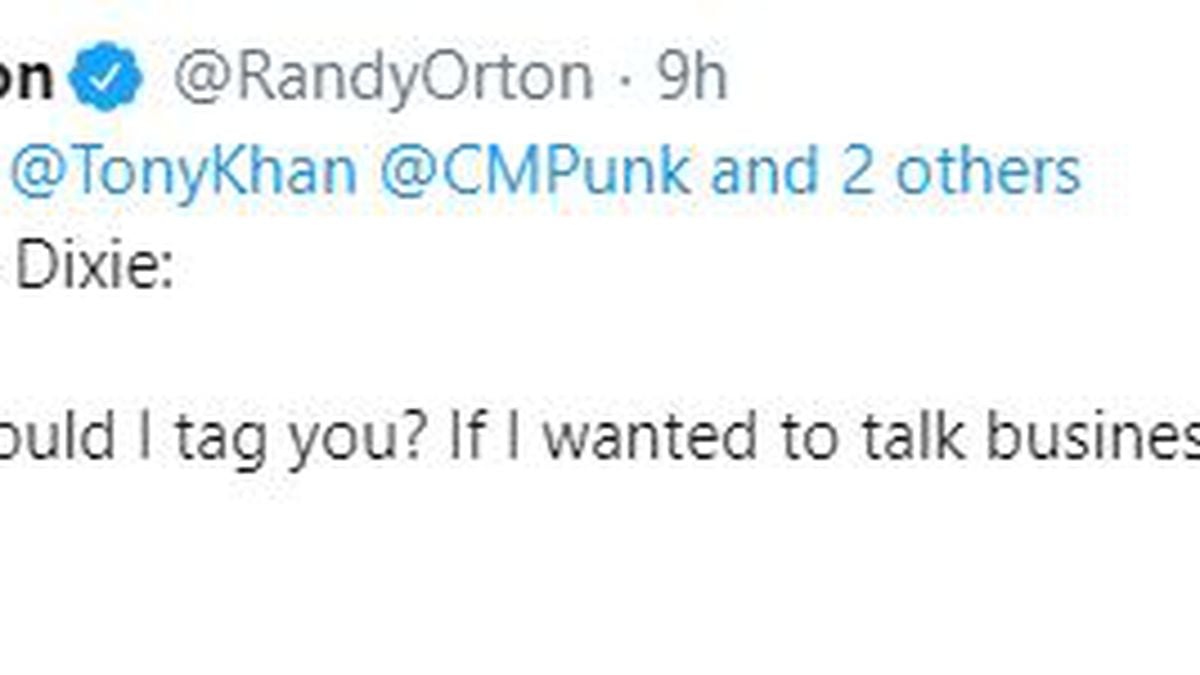The height and width of the screenshot is (675, 1200).
Task: Click the word 'tag' in the tweet
Action: (225, 438)
